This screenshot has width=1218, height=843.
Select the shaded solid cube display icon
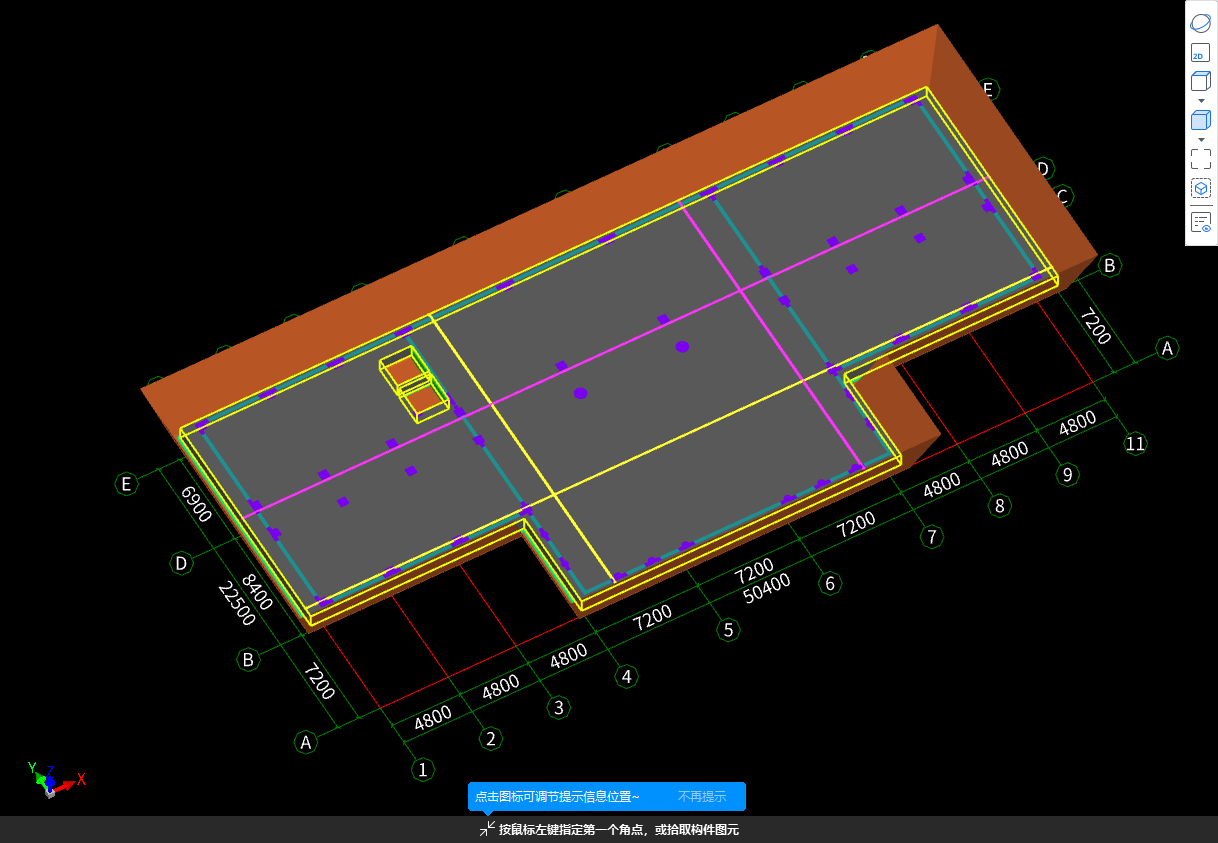1201,120
